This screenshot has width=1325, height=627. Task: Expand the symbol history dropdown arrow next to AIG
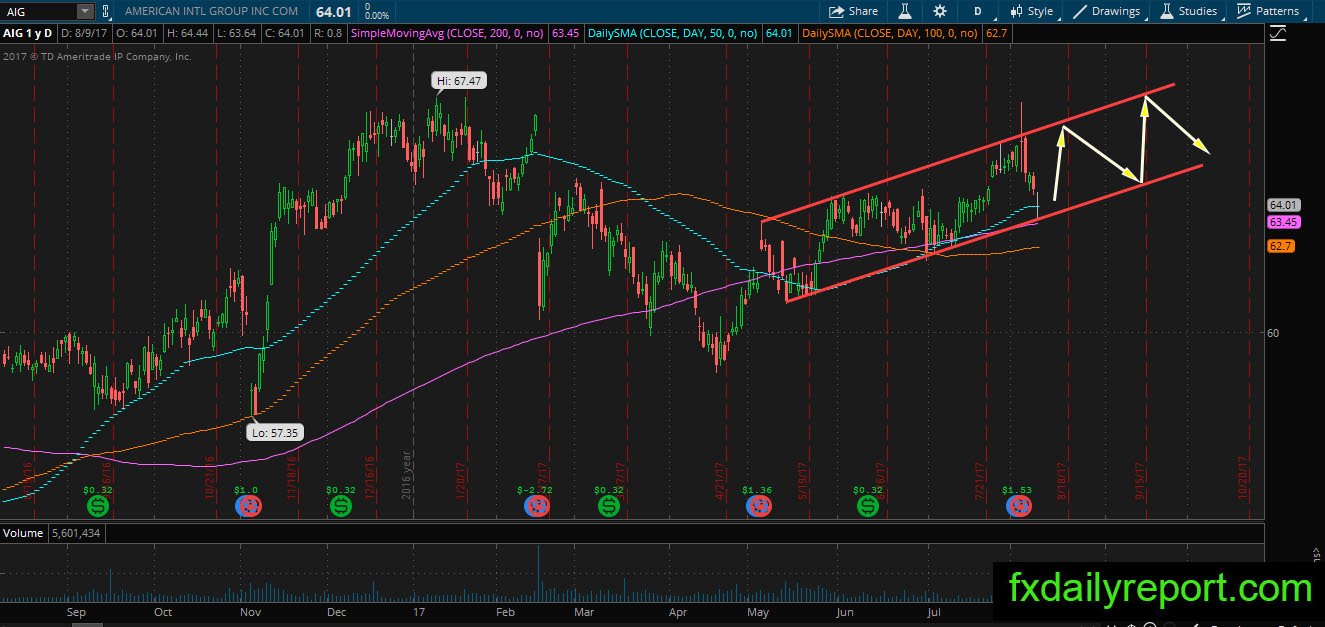tap(85, 11)
